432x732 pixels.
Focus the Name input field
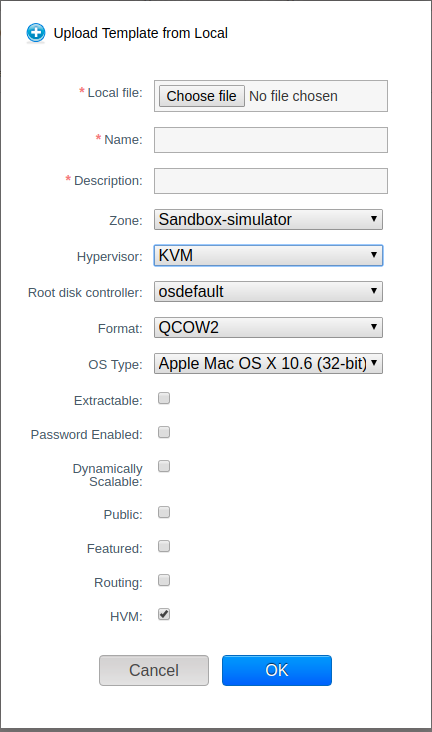pos(271,140)
